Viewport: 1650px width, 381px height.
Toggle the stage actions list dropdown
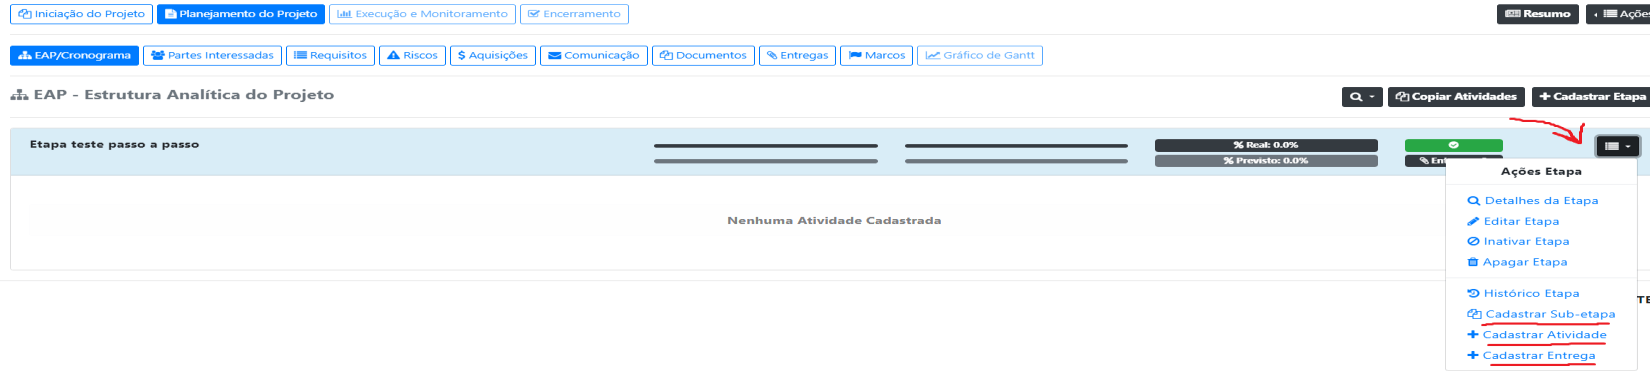pos(1617,146)
